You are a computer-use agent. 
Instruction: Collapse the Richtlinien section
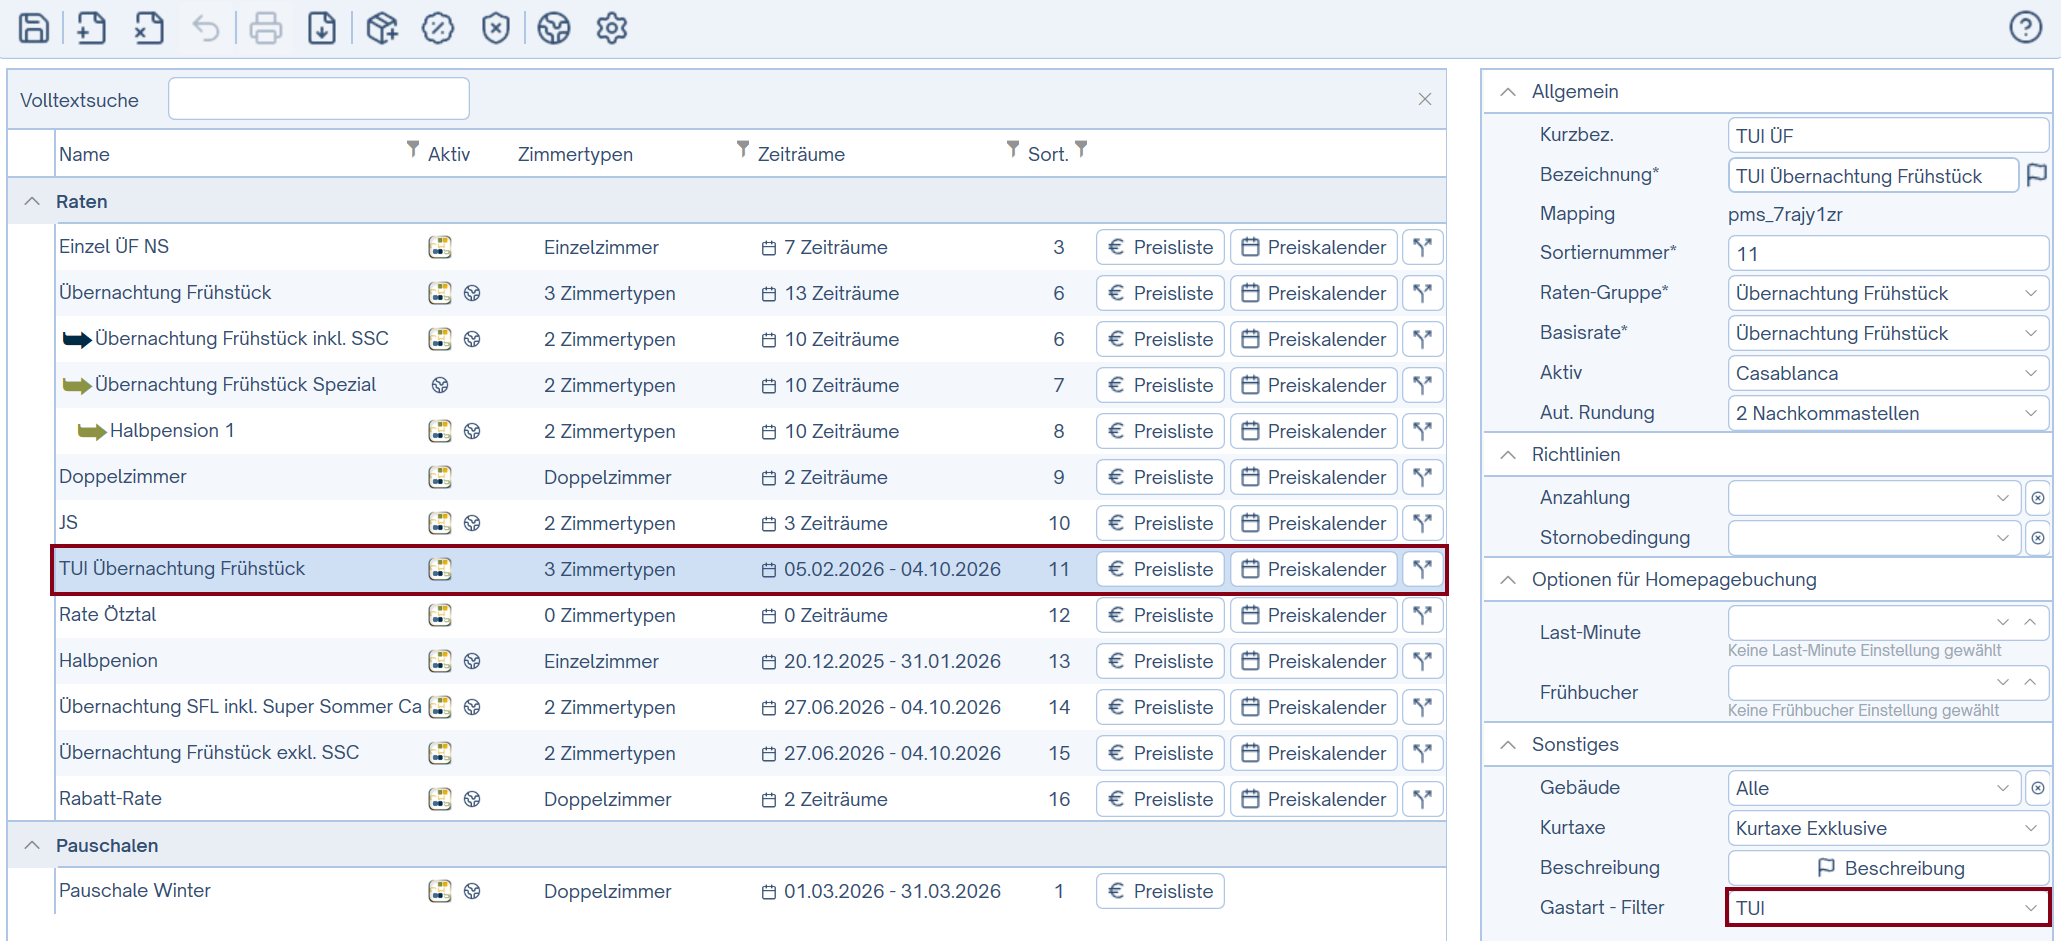pos(1508,455)
